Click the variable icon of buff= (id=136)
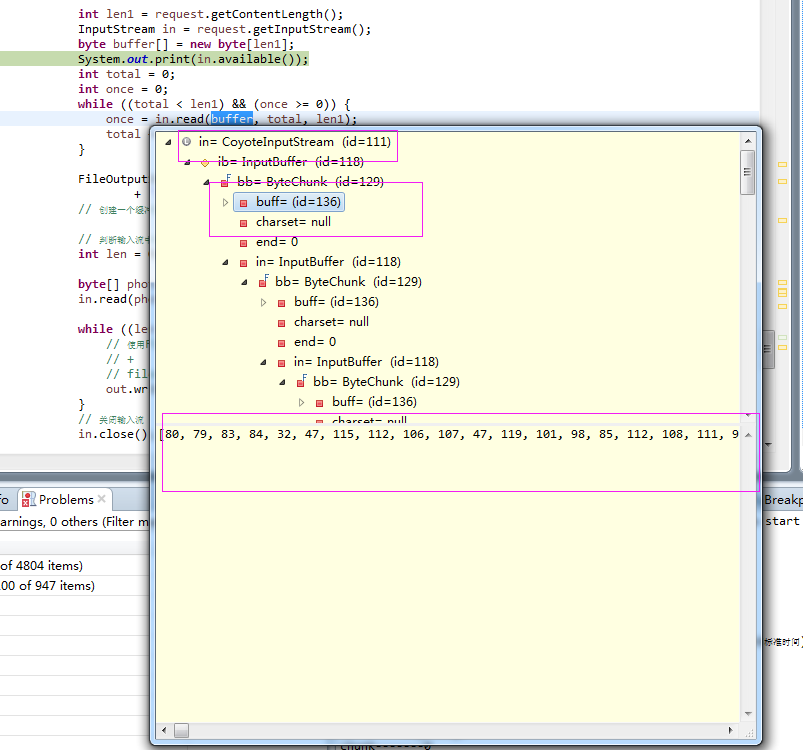The height and width of the screenshot is (750, 803). click(243, 202)
